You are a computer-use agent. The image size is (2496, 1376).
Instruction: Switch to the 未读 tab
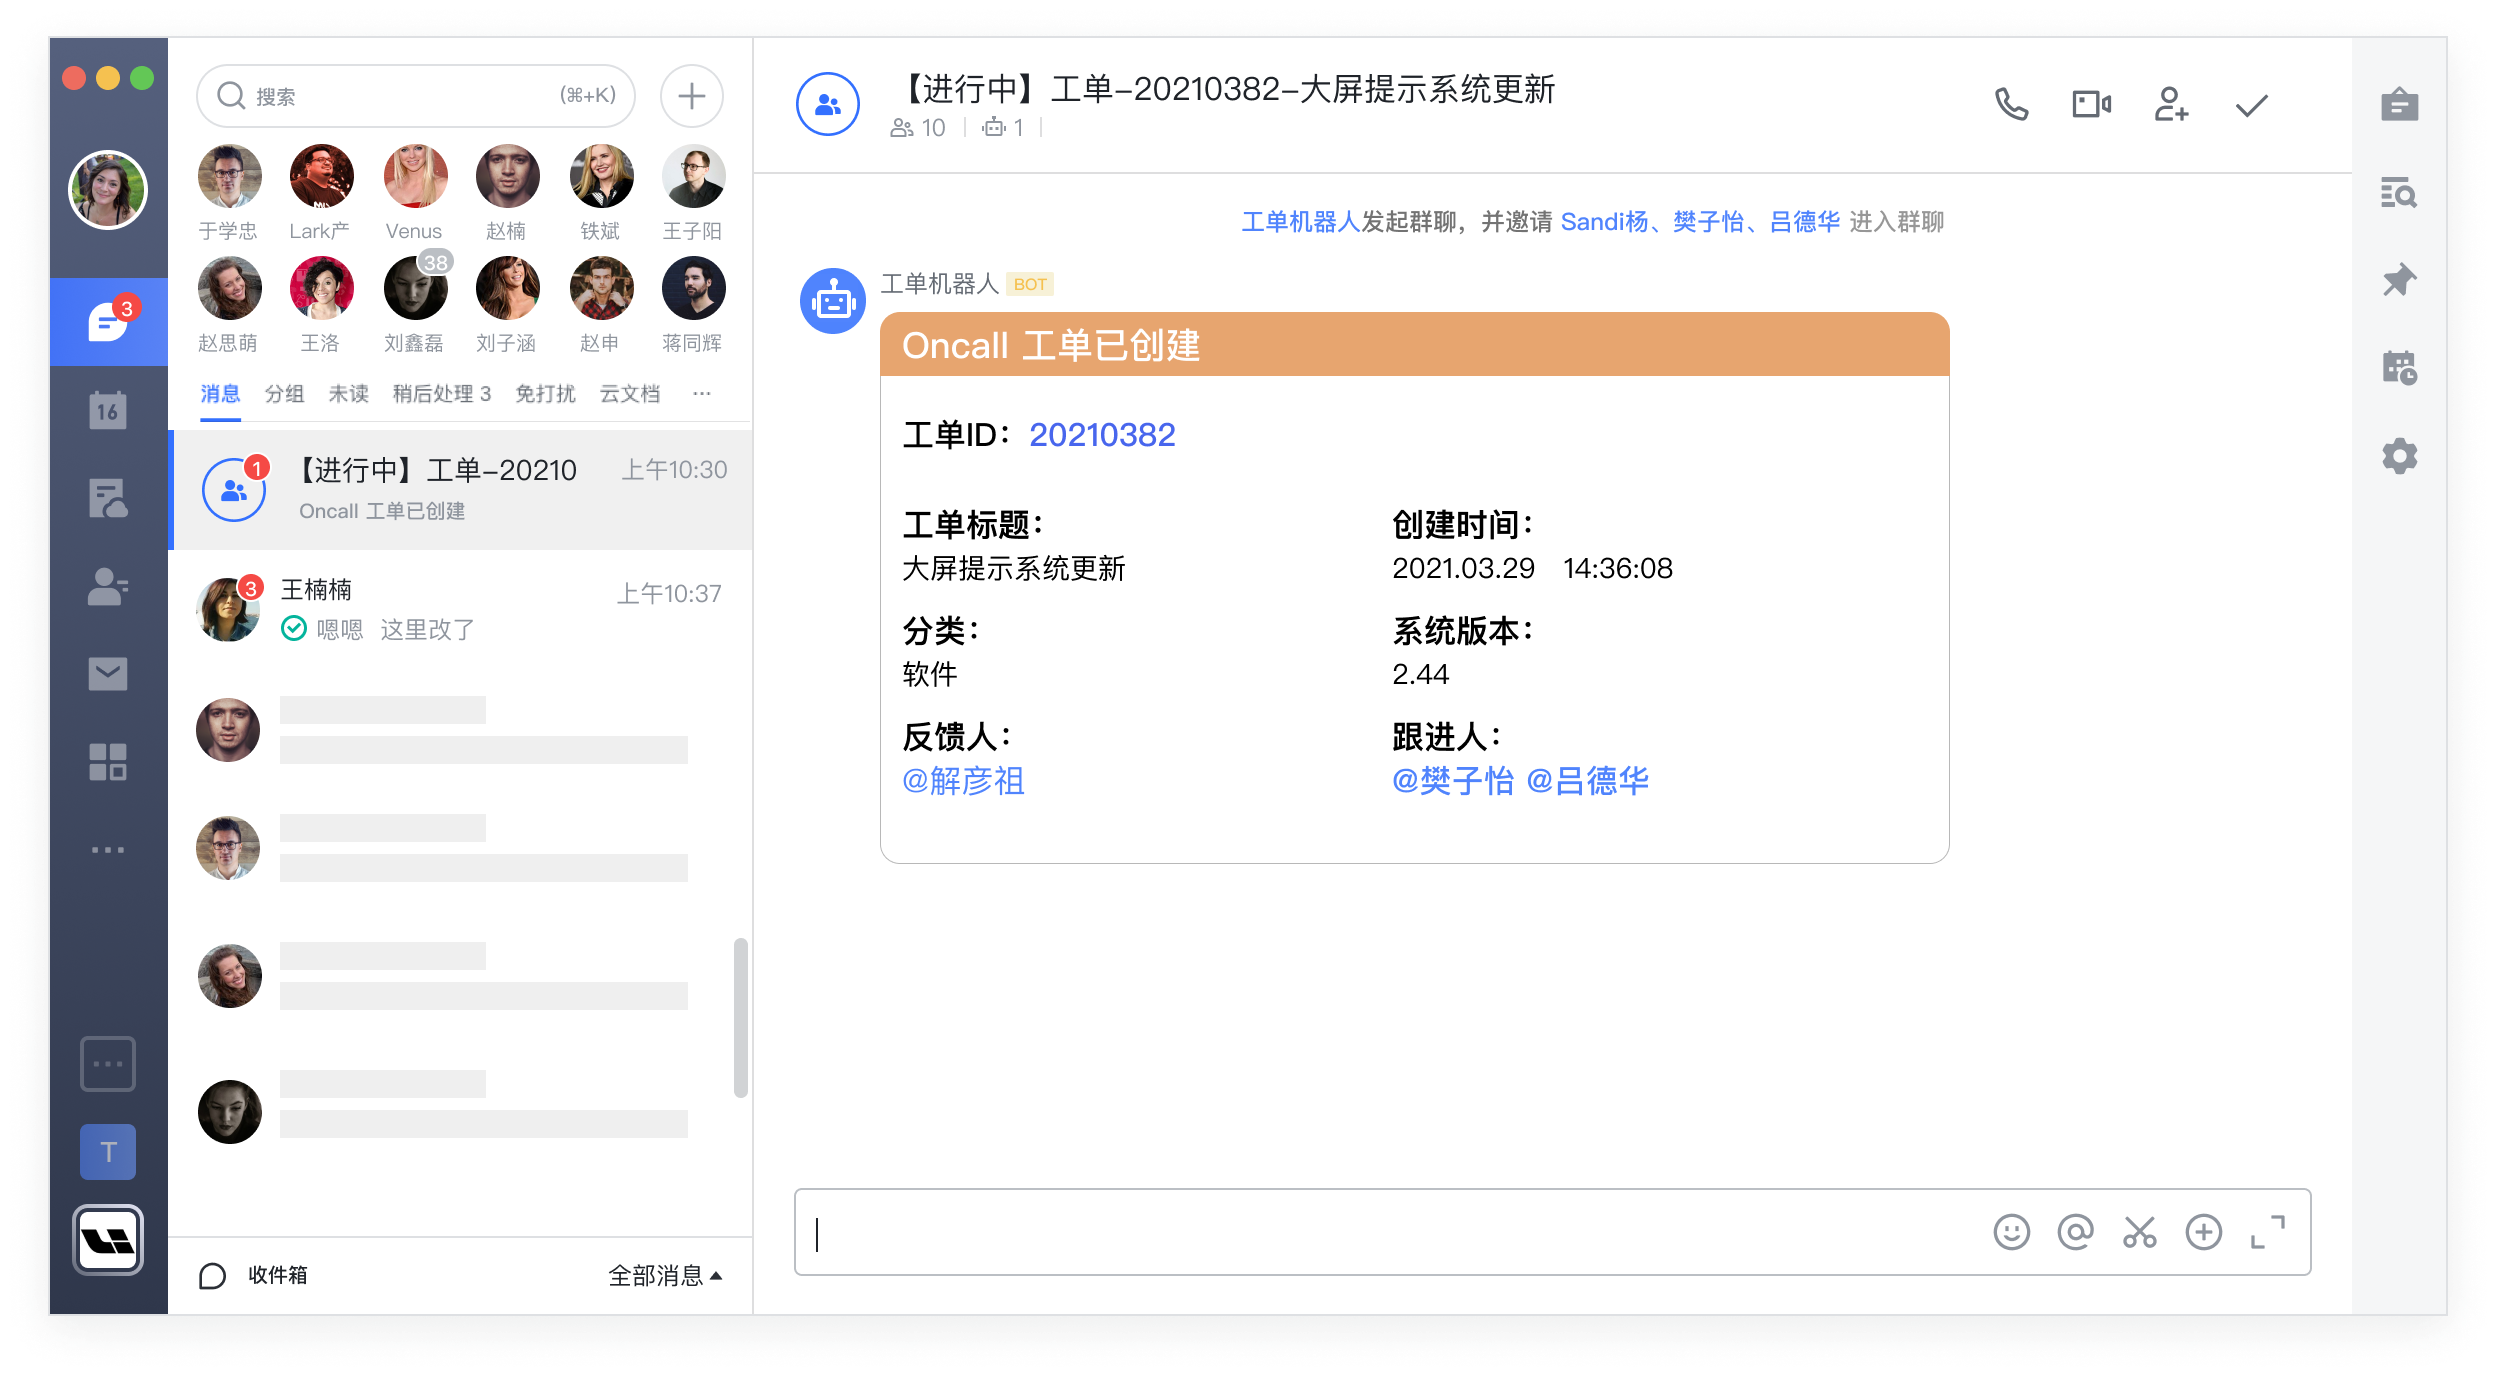point(348,394)
